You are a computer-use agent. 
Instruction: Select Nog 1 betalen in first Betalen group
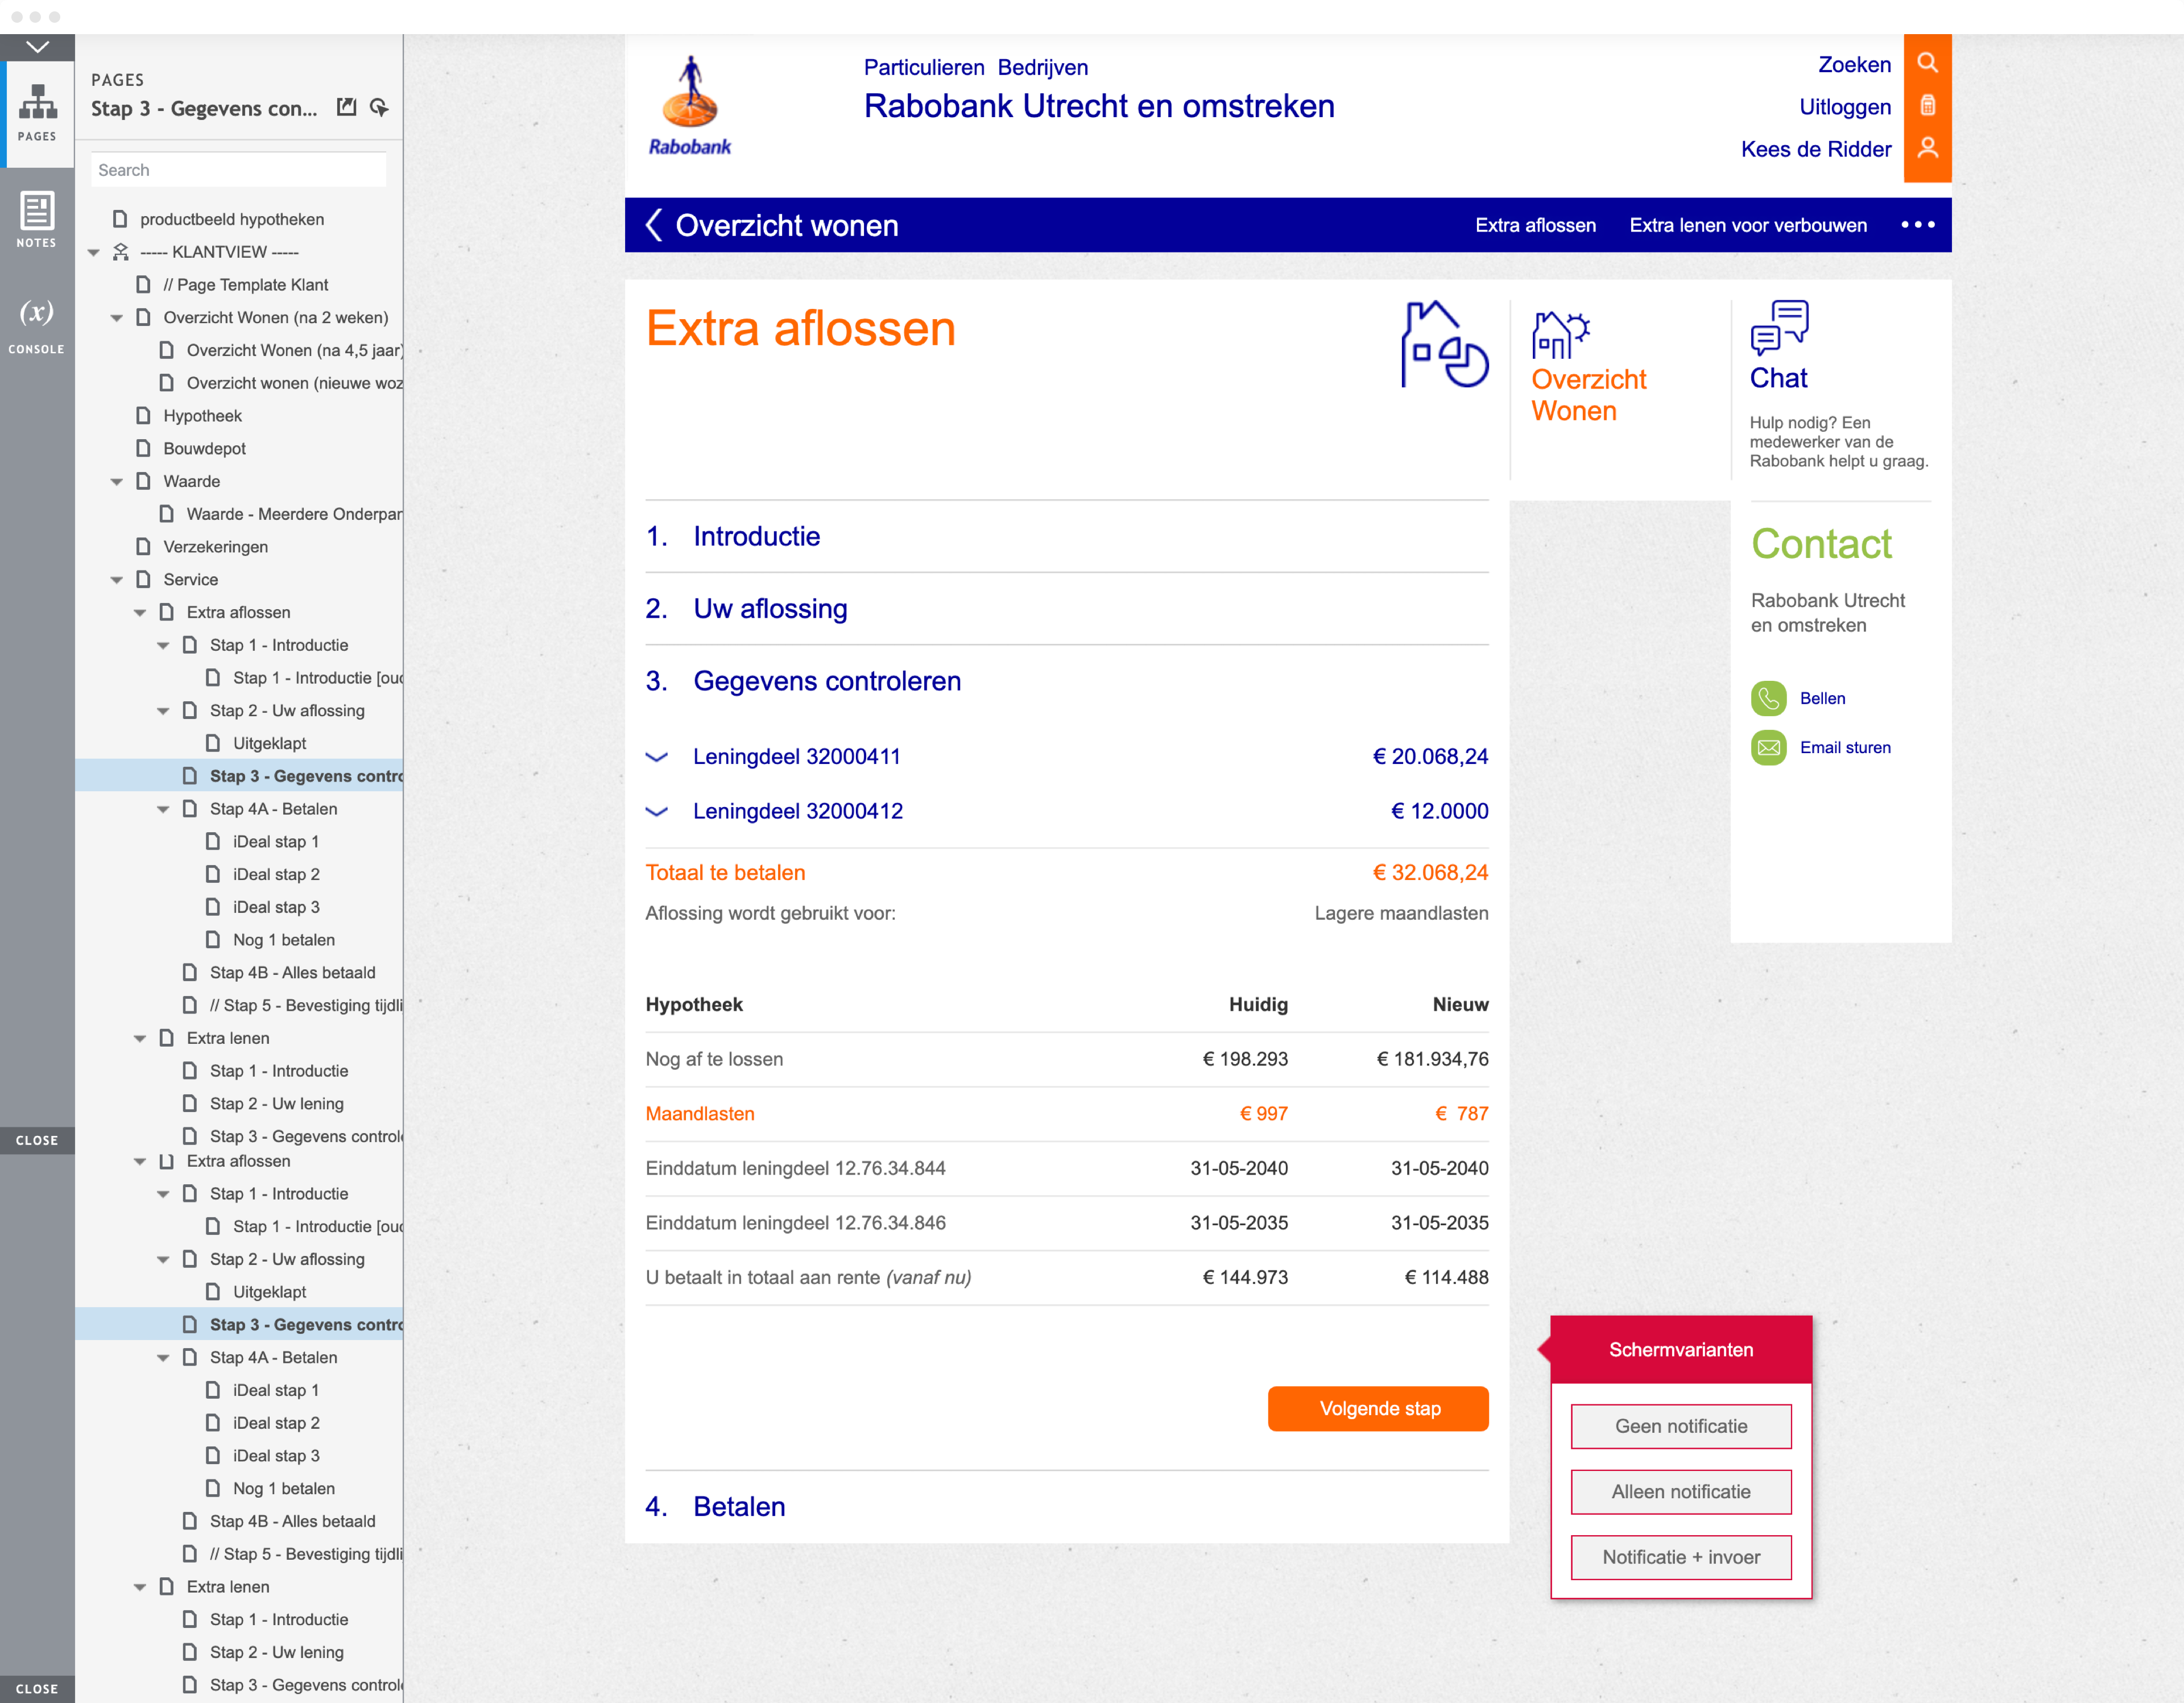pyautogui.click(x=284, y=940)
